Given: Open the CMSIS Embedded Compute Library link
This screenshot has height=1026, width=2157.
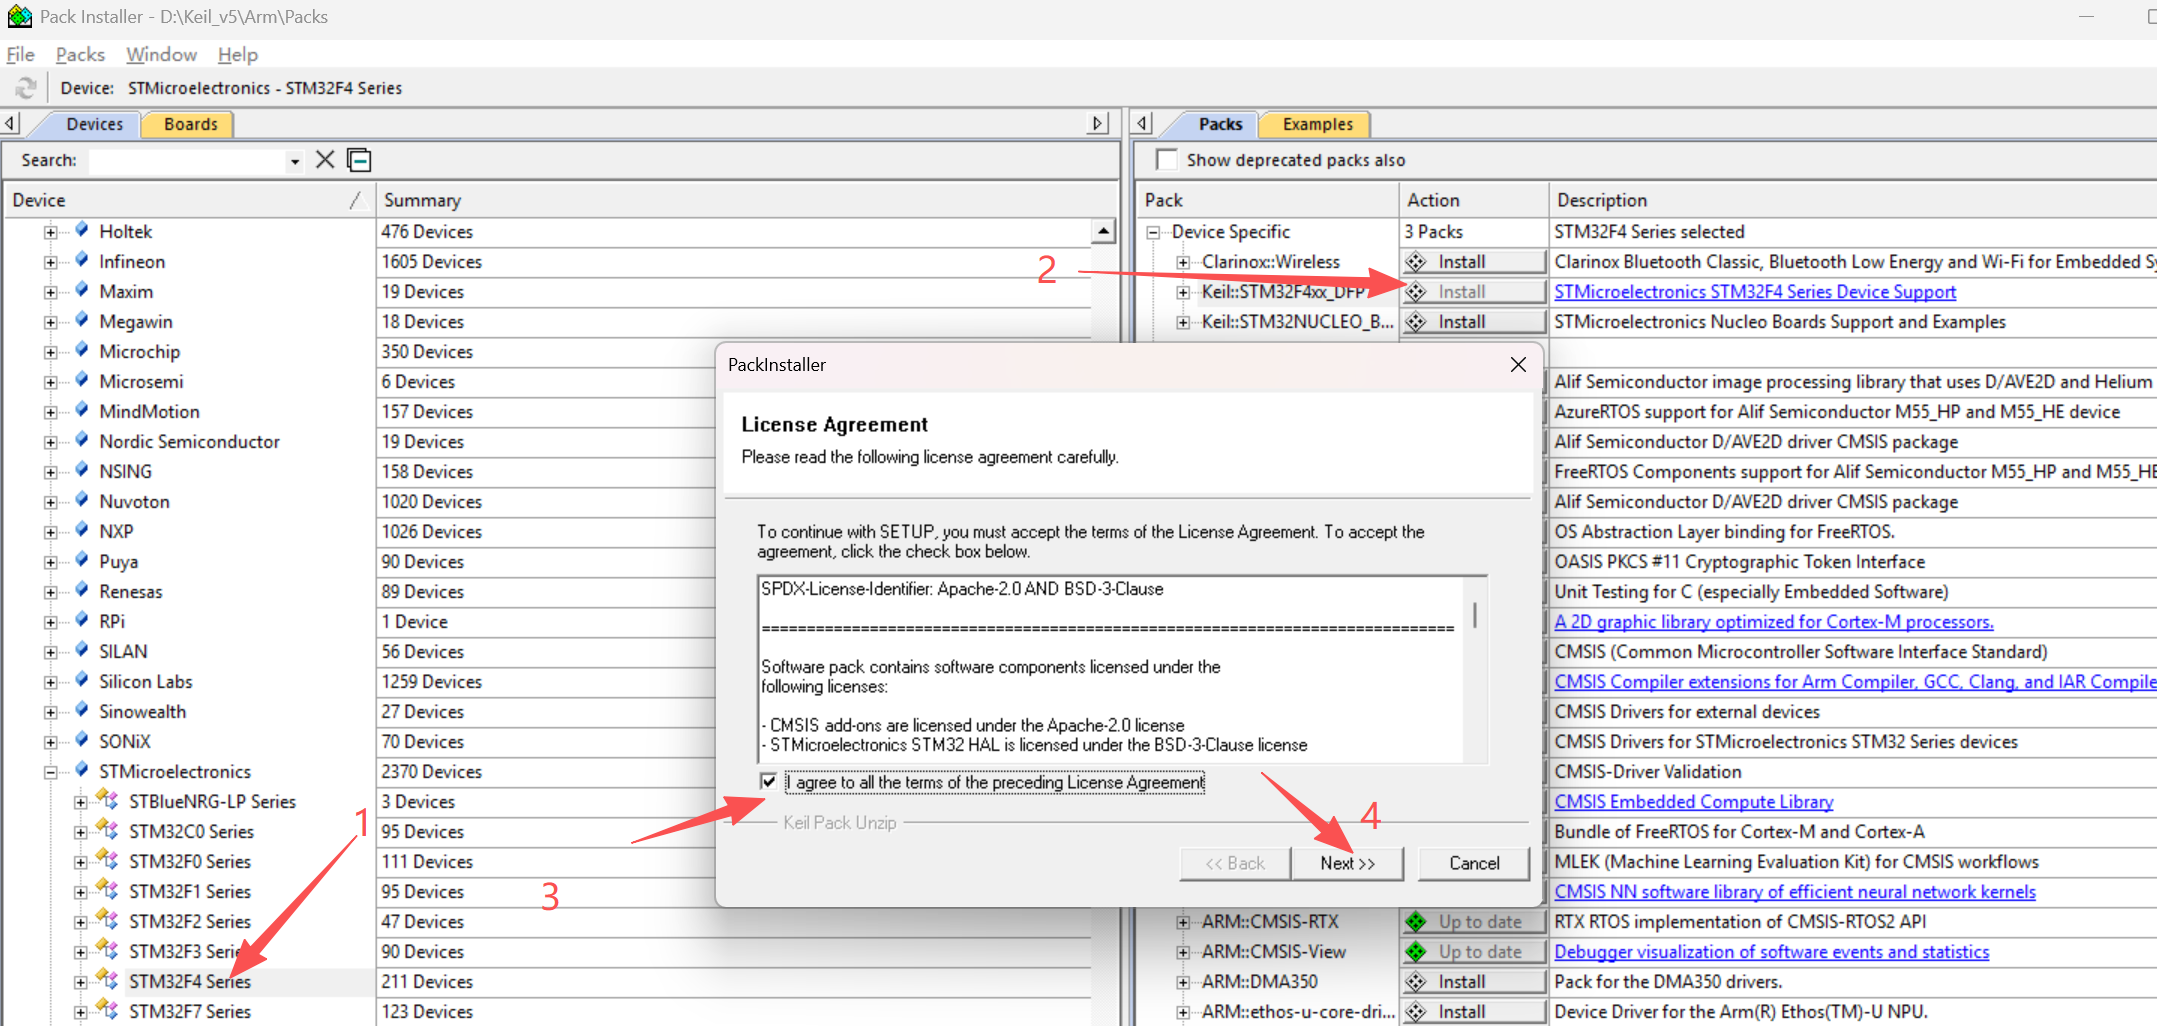Looking at the screenshot, I should (x=1693, y=802).
